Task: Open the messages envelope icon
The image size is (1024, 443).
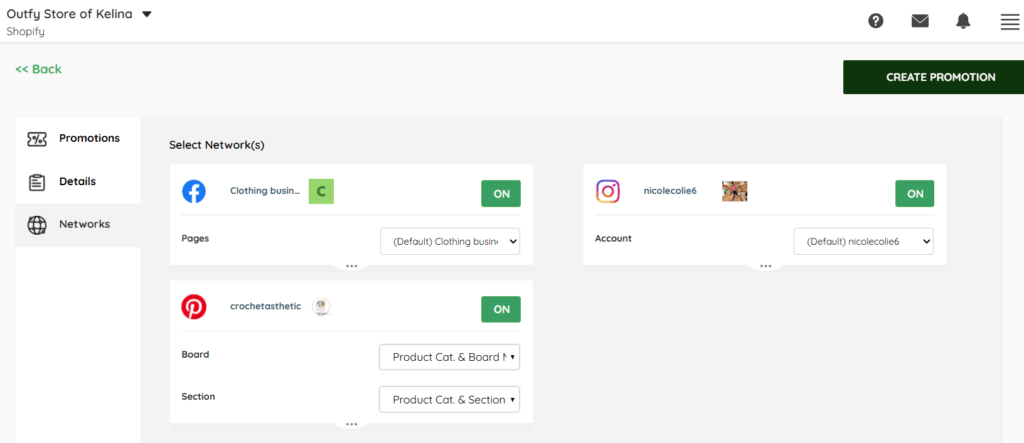Action: (x=920, y=21)
